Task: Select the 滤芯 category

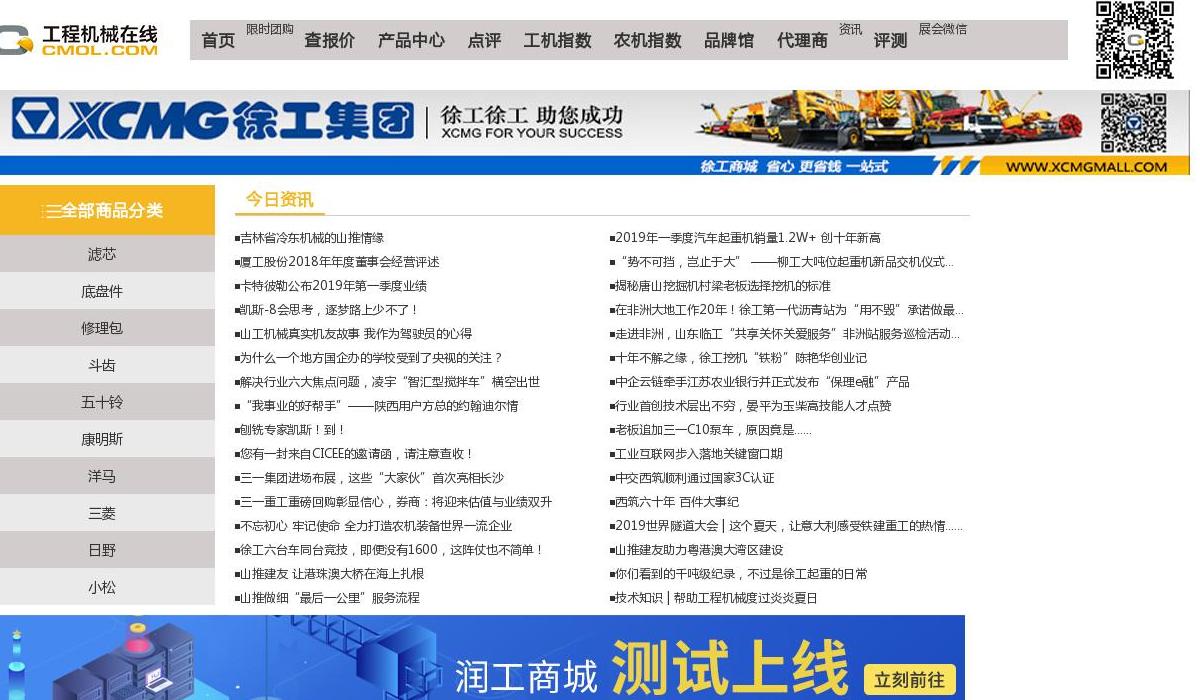Action: click(x=107, y=254)
